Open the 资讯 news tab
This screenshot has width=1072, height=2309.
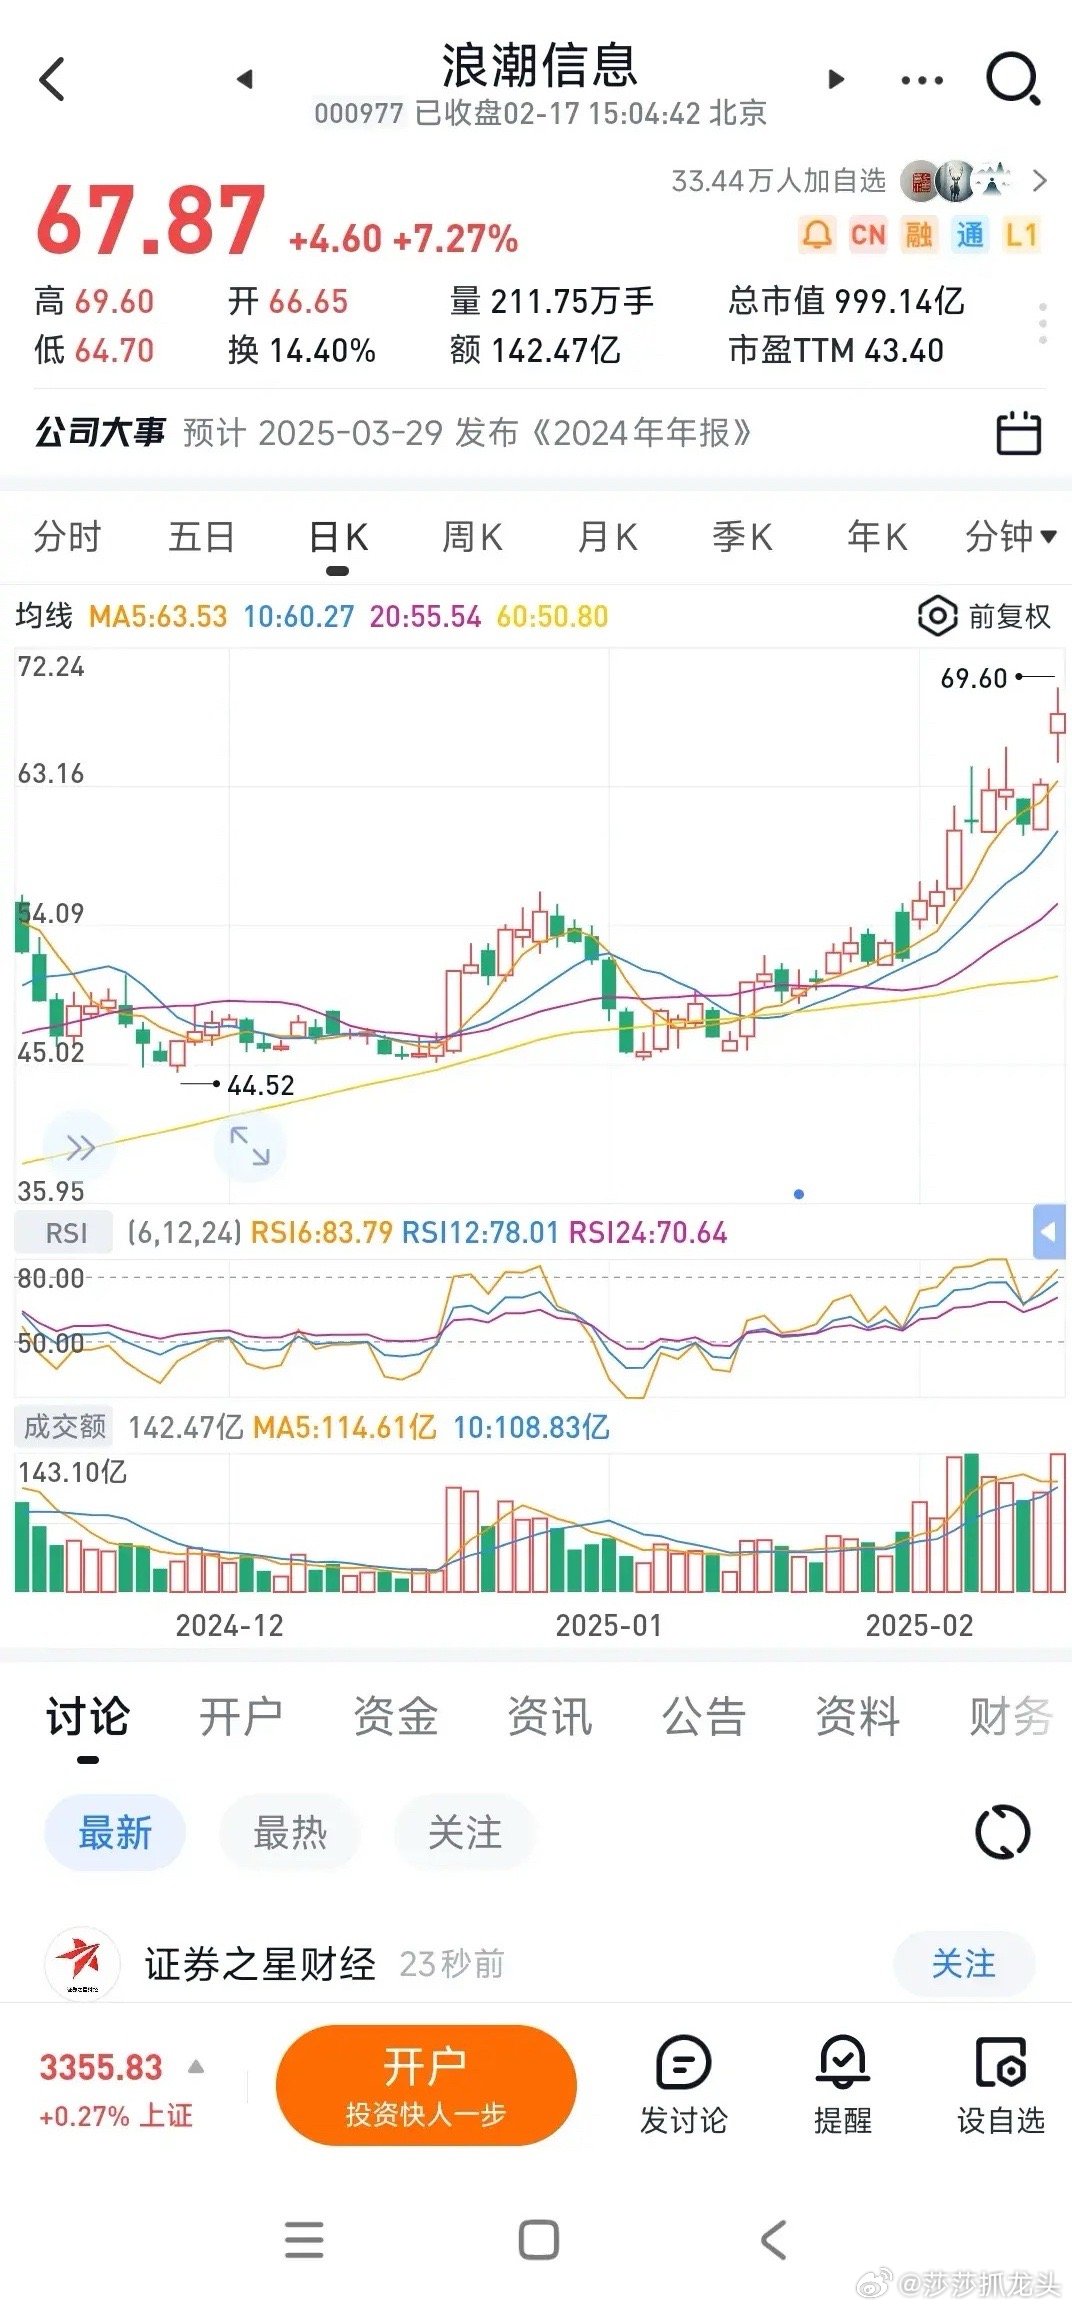[x=550, y=1717]
